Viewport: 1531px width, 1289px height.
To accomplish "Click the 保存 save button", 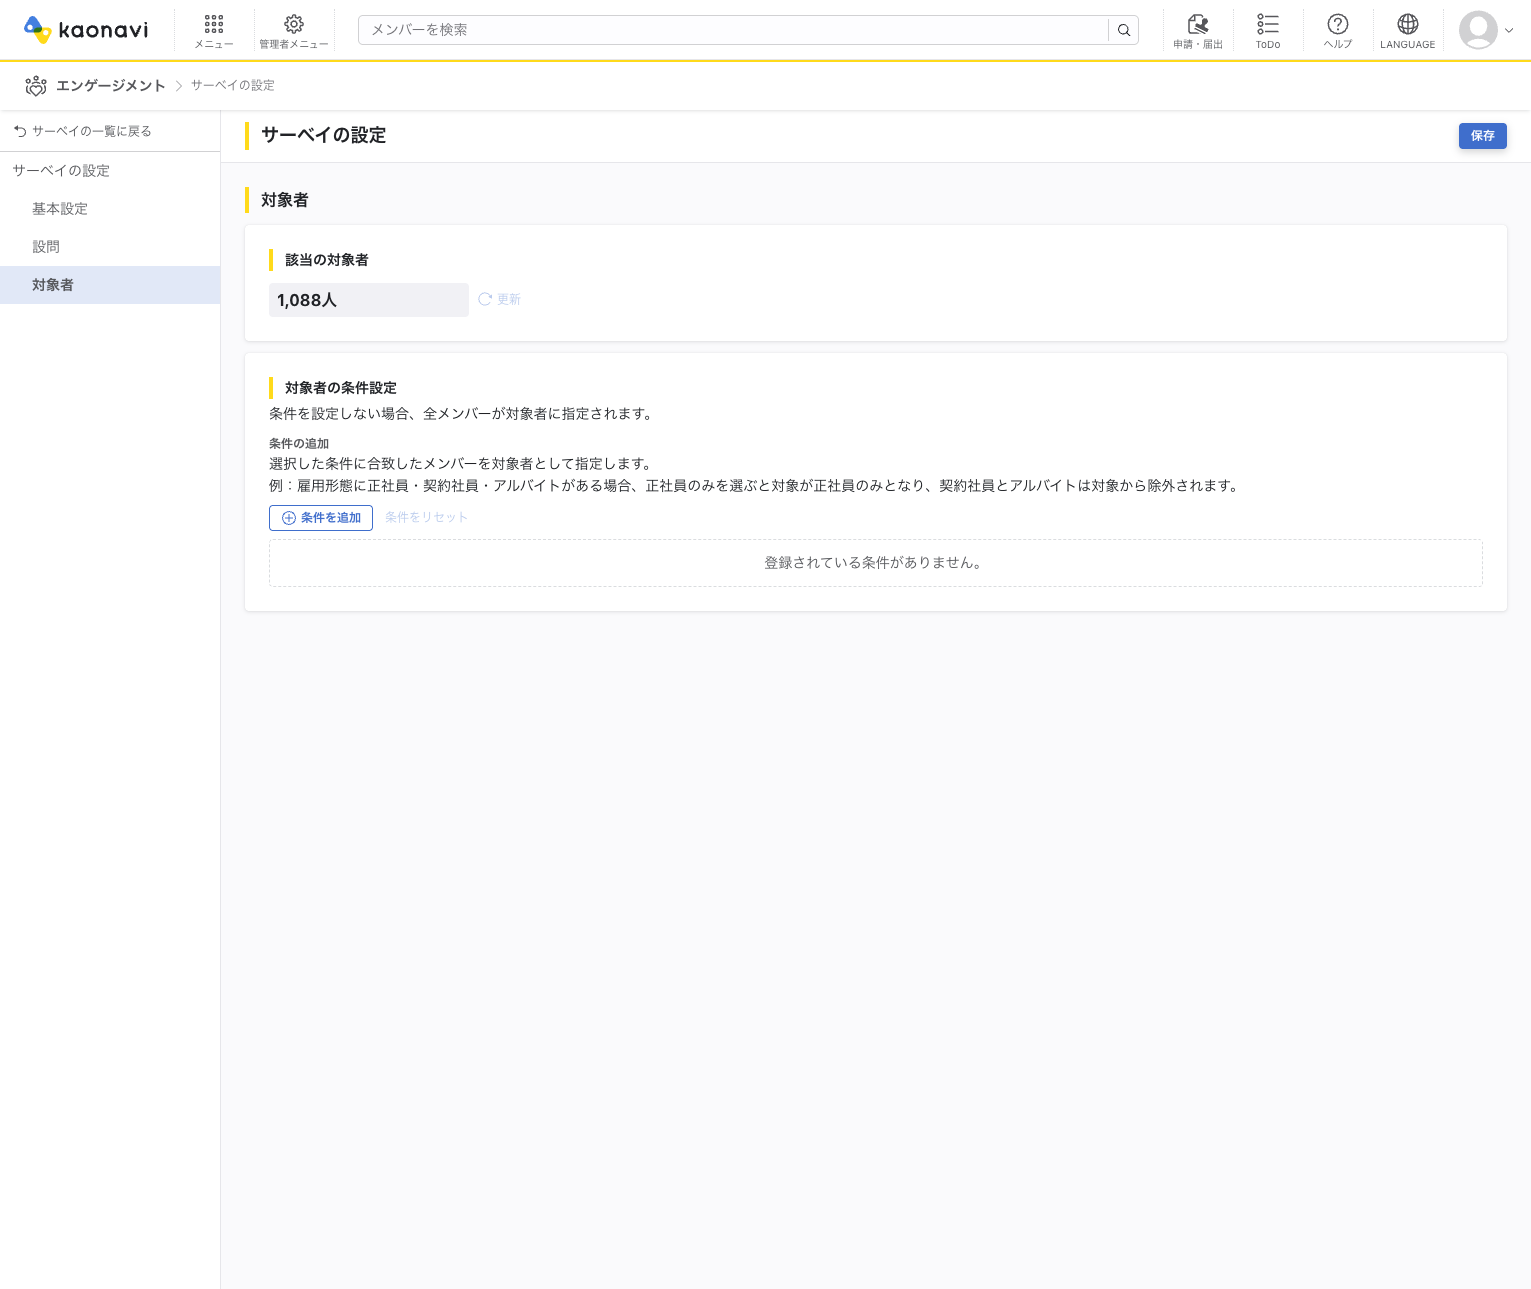I will coord(1483,136).
